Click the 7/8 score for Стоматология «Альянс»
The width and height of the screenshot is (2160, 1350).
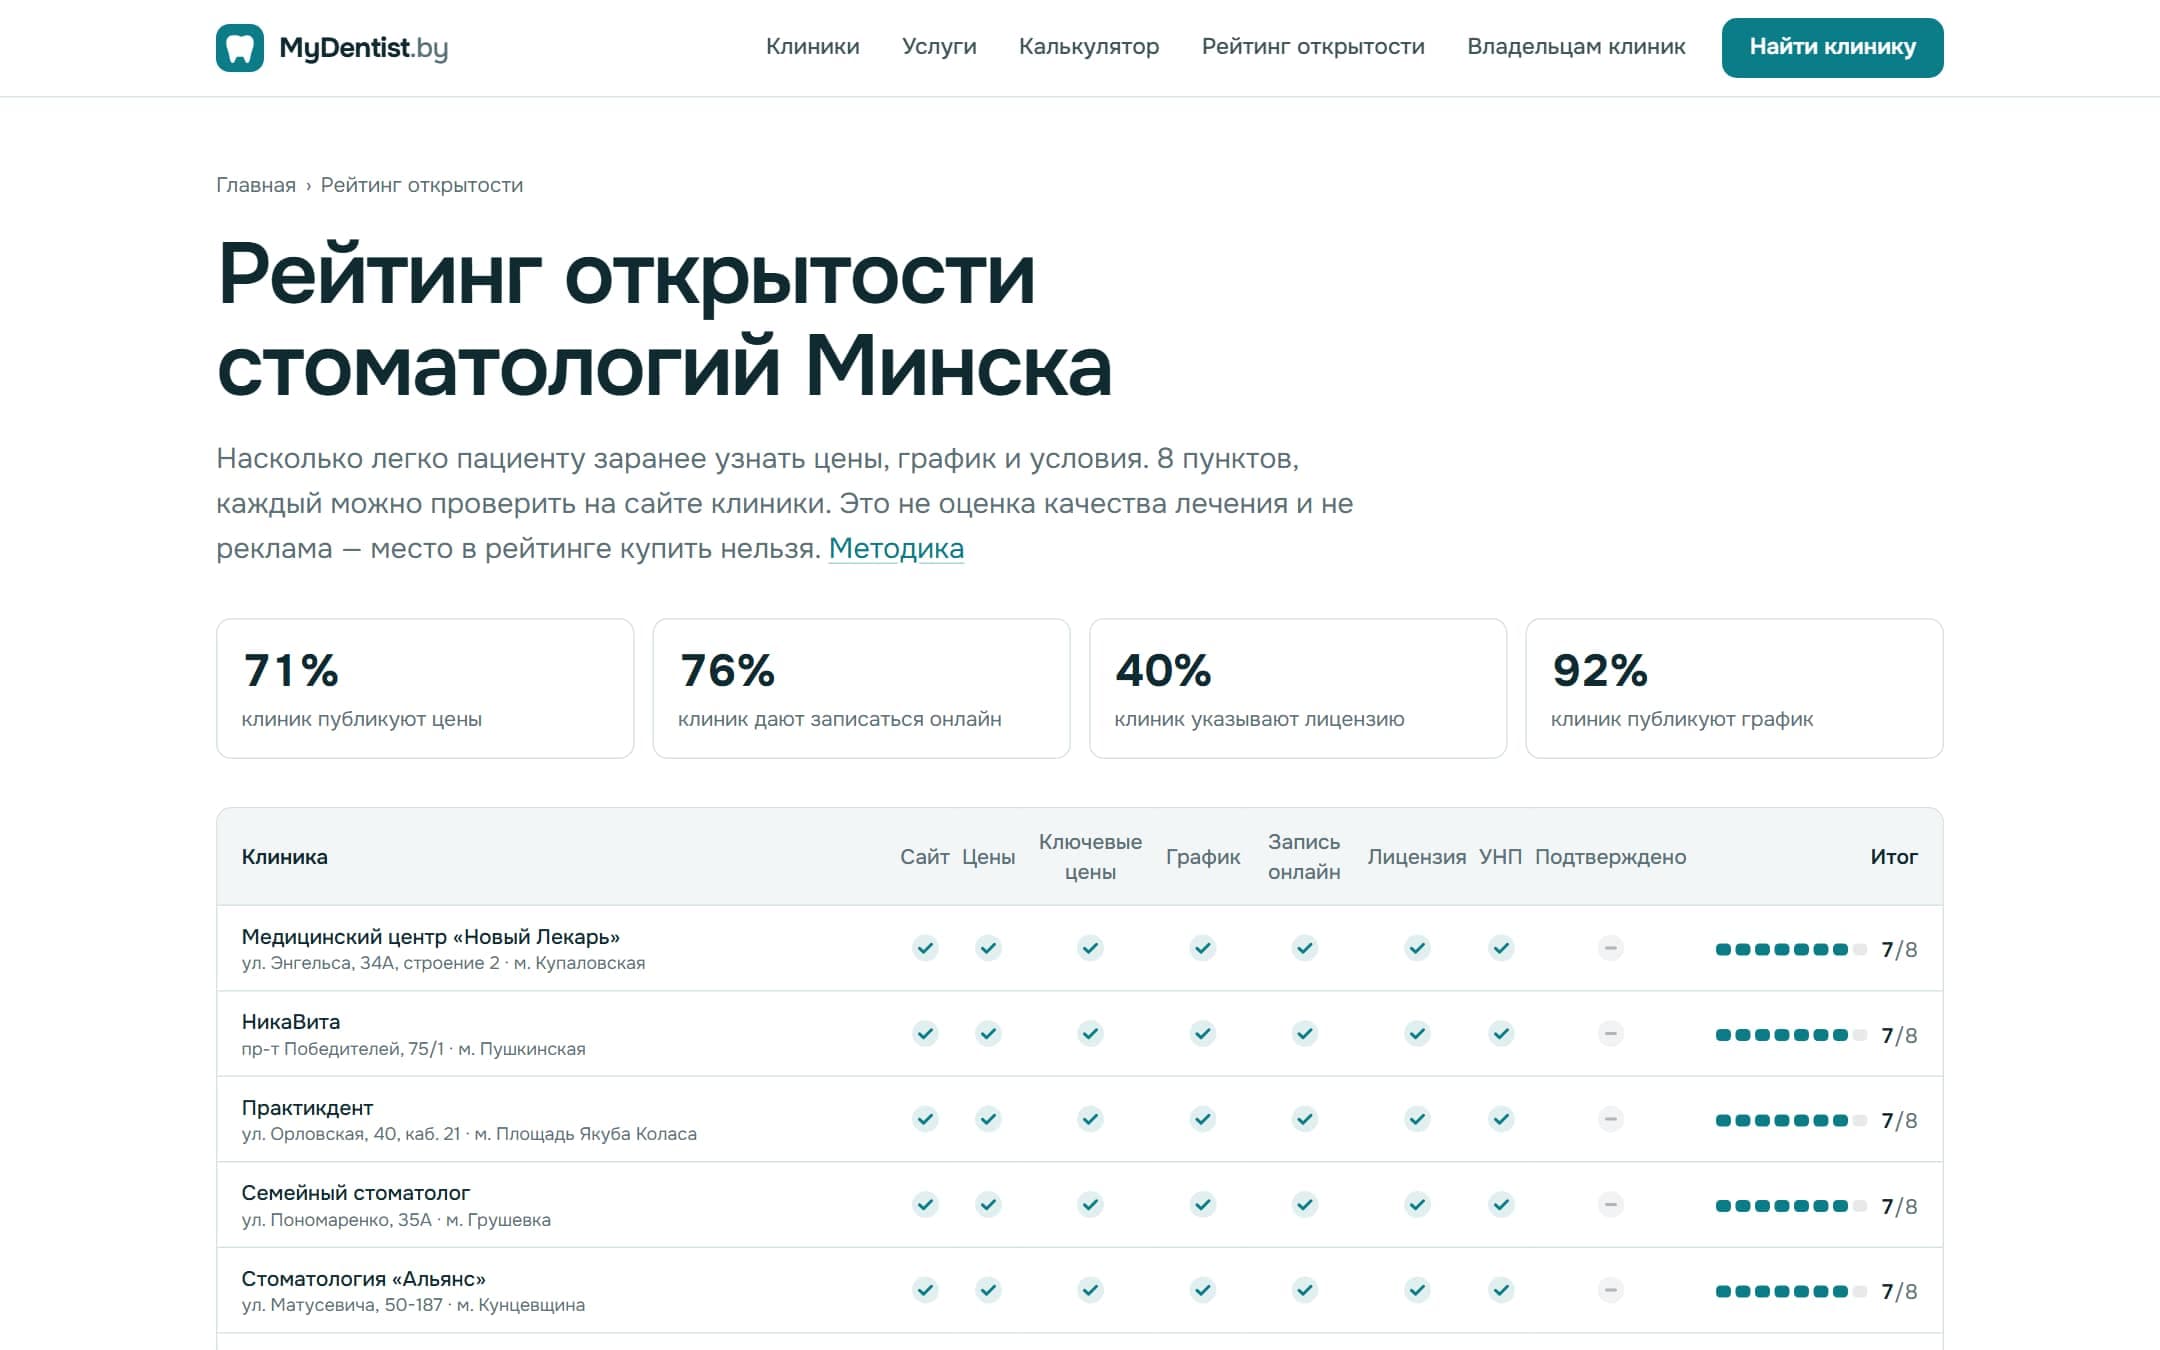(x=1899, y=1291)
